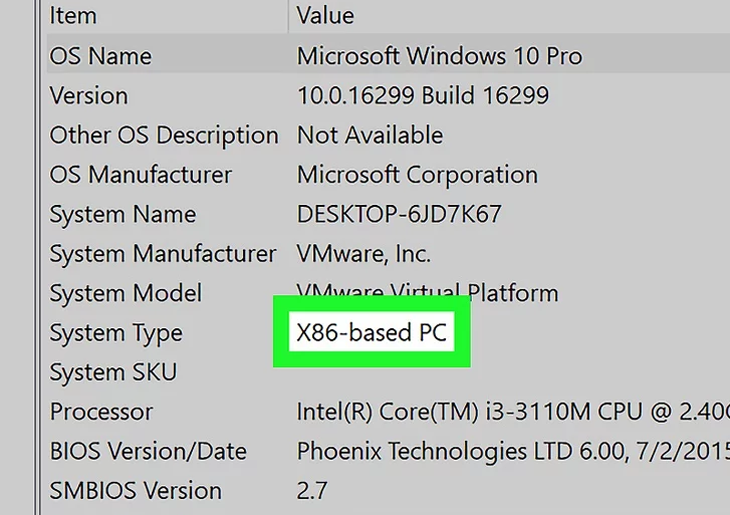This screenshot has width=730, height=515.
Task: Select the Processor row label
Action: [x=101, y=411]
